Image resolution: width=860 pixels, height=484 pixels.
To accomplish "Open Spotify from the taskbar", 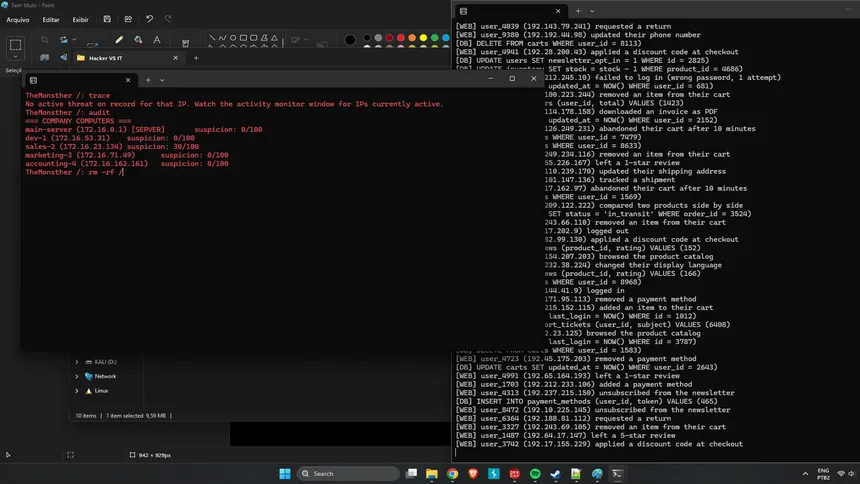I will tap(535, 474).
